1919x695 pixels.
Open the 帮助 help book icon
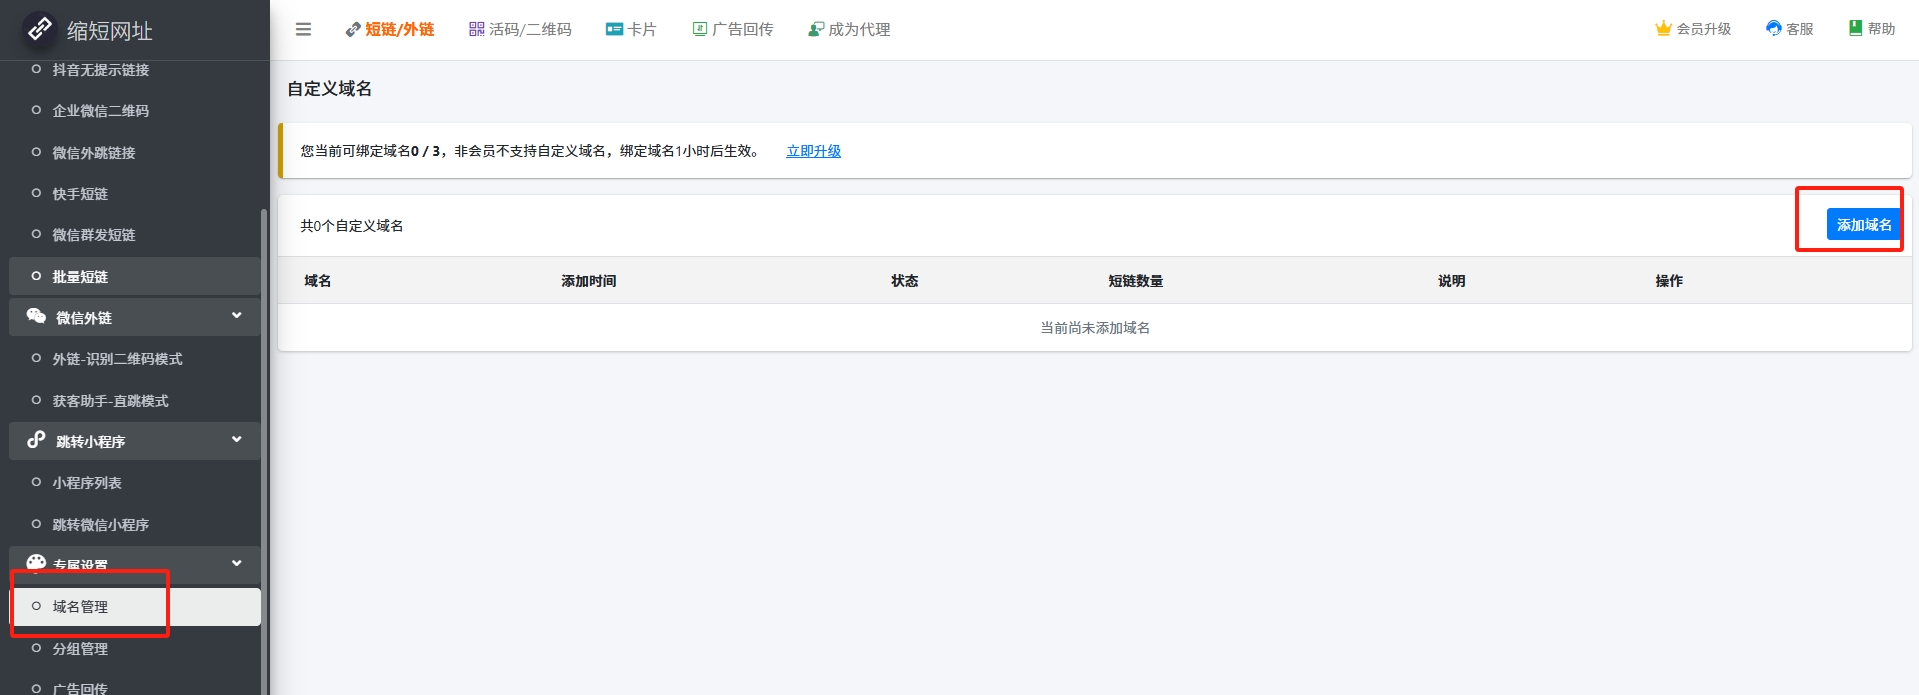pyautogui.click(x=1855, y=29)
